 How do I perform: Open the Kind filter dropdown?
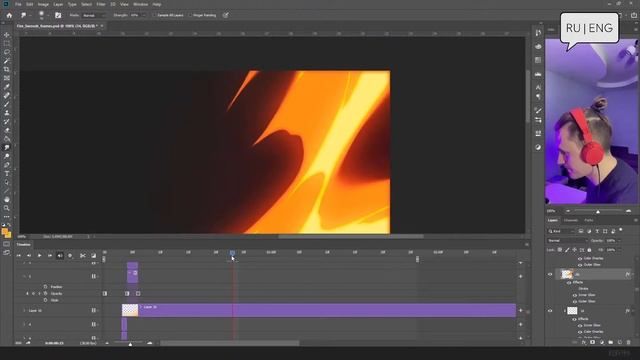pyautogui.click(x=562, y=231)
